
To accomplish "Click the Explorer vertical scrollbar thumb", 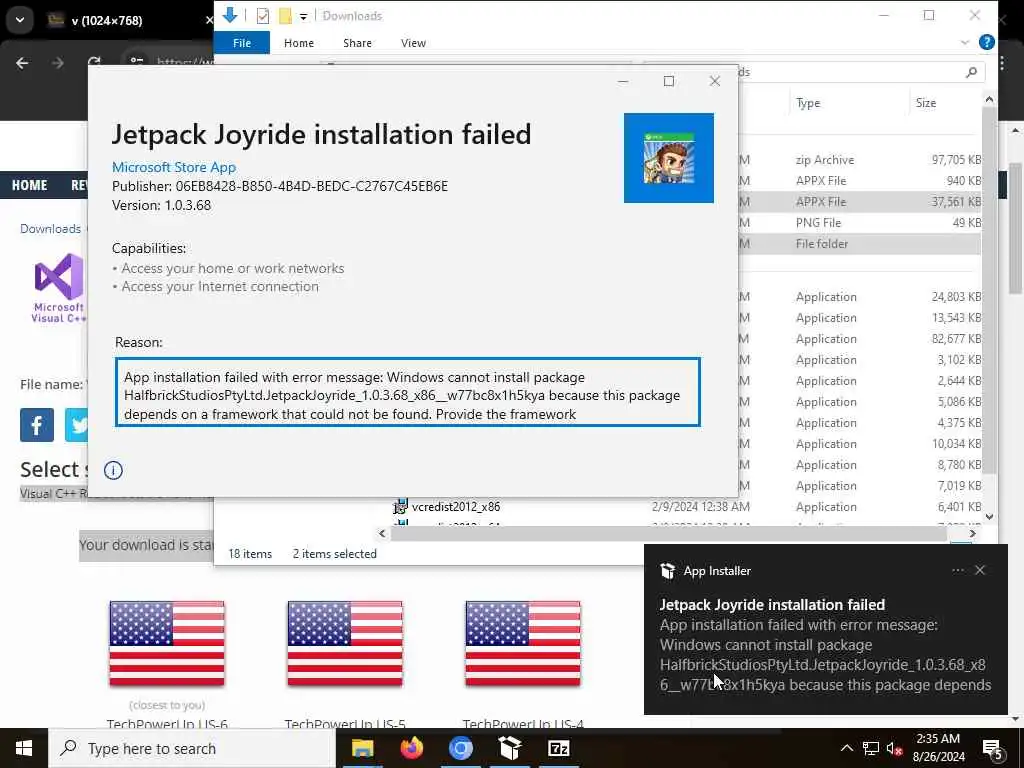I will click(x=989, y=291).
